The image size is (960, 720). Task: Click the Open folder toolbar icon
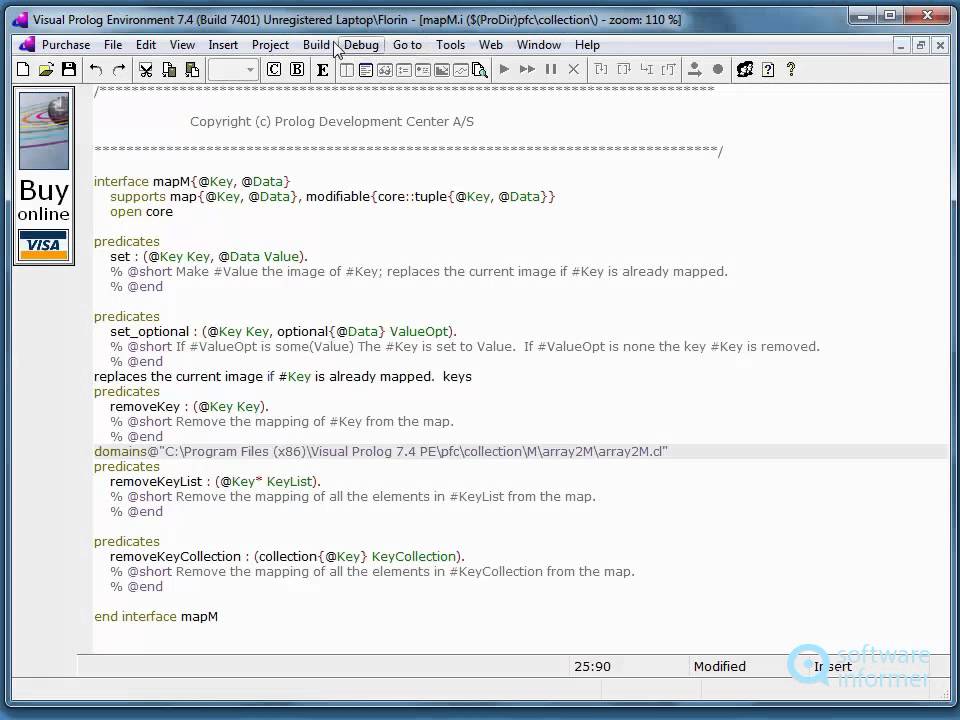[x=46, y=69]
